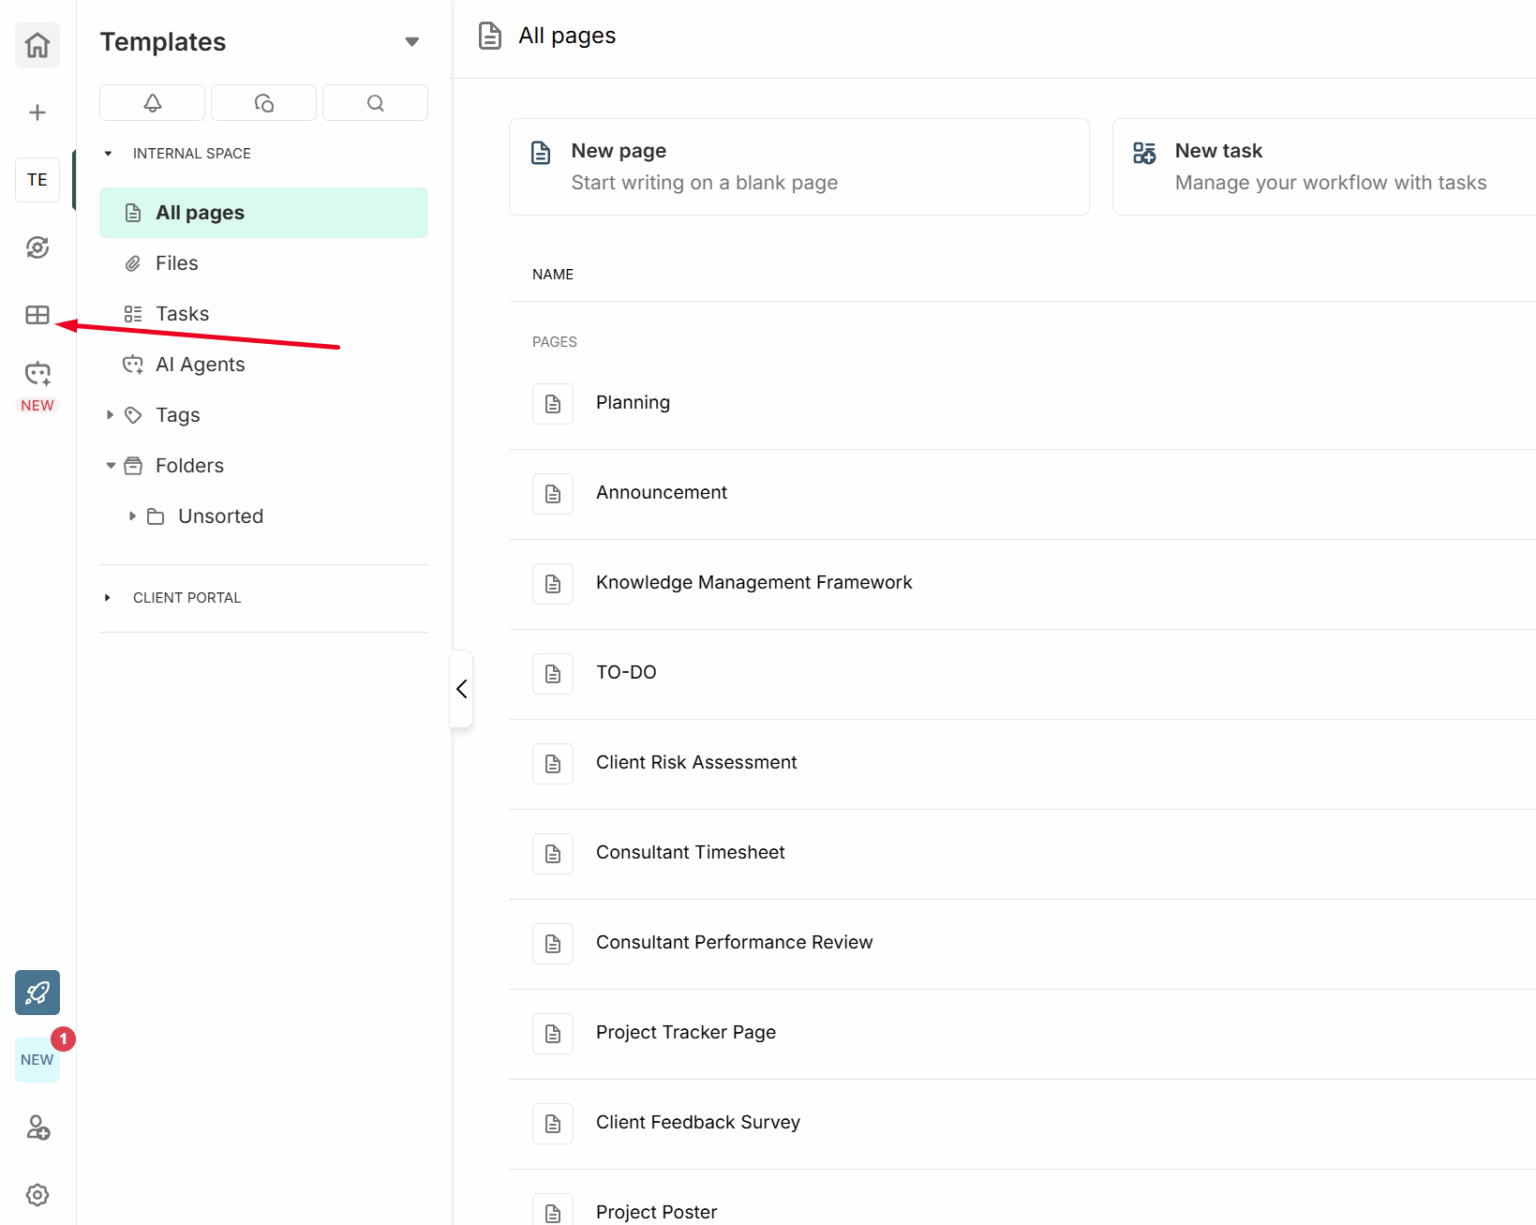Open the Tasks section

pos(182,313)
